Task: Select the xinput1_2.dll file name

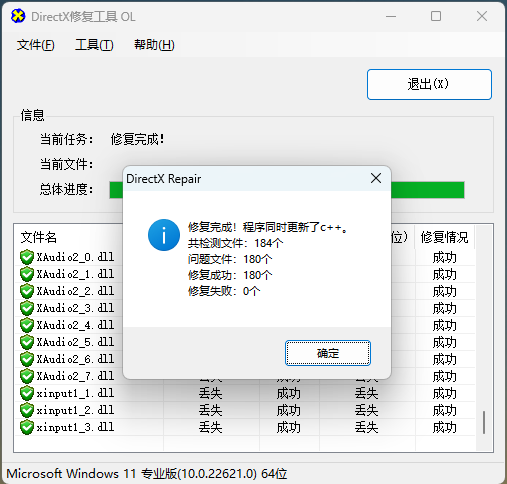Action: pyautogui.click(x=75, y=410)
